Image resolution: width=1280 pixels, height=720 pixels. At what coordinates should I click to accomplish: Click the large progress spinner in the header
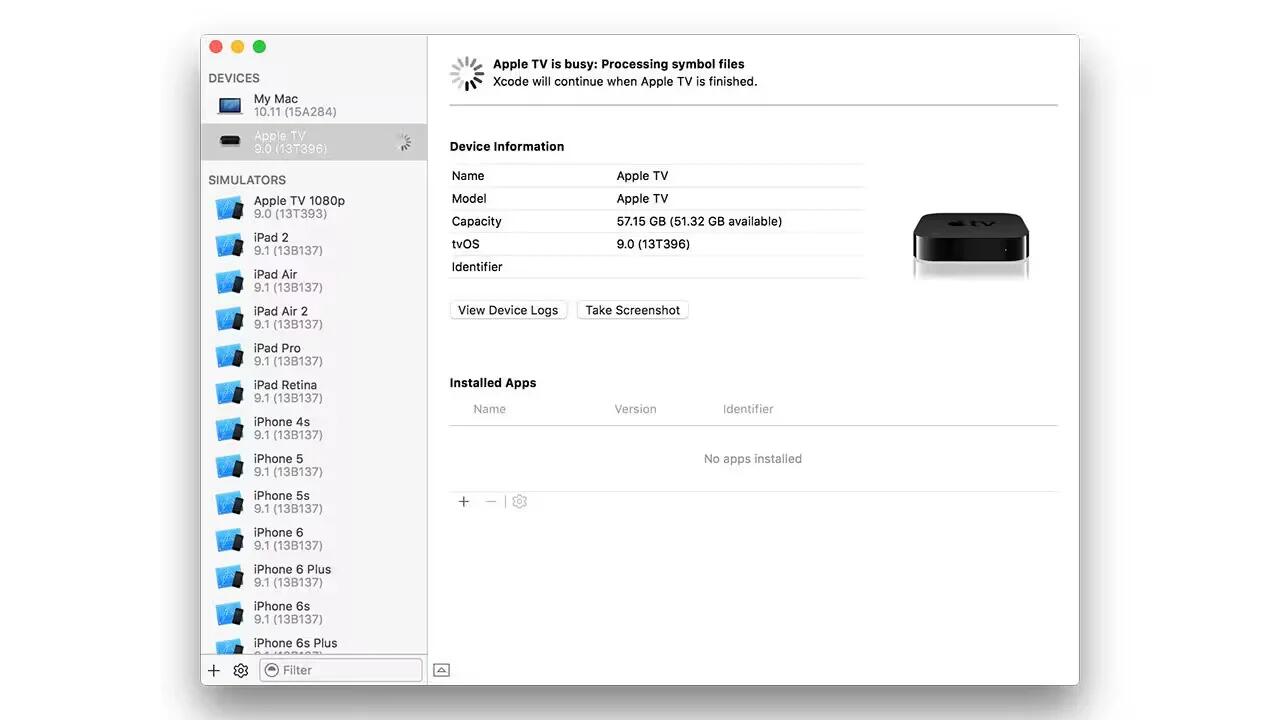pyautogui.click(x=467, y=73)
